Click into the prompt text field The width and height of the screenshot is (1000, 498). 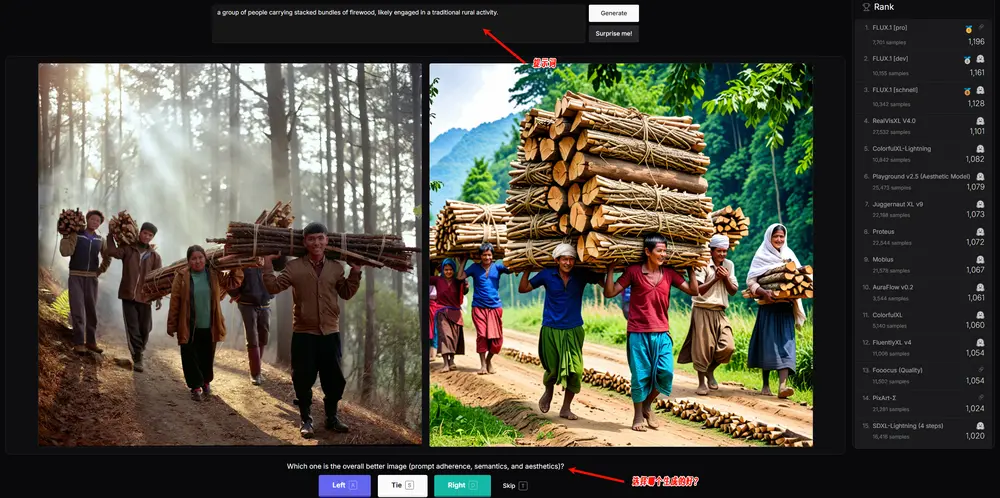pos(398,23)
